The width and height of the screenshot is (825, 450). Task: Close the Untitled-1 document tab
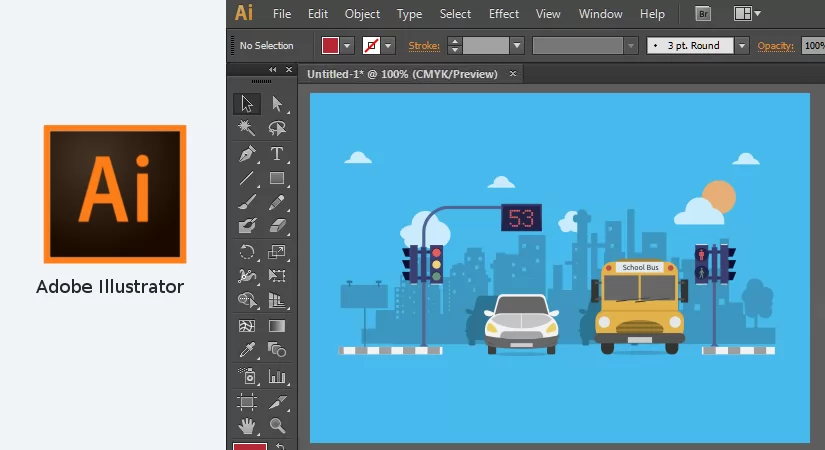(513, 74)
